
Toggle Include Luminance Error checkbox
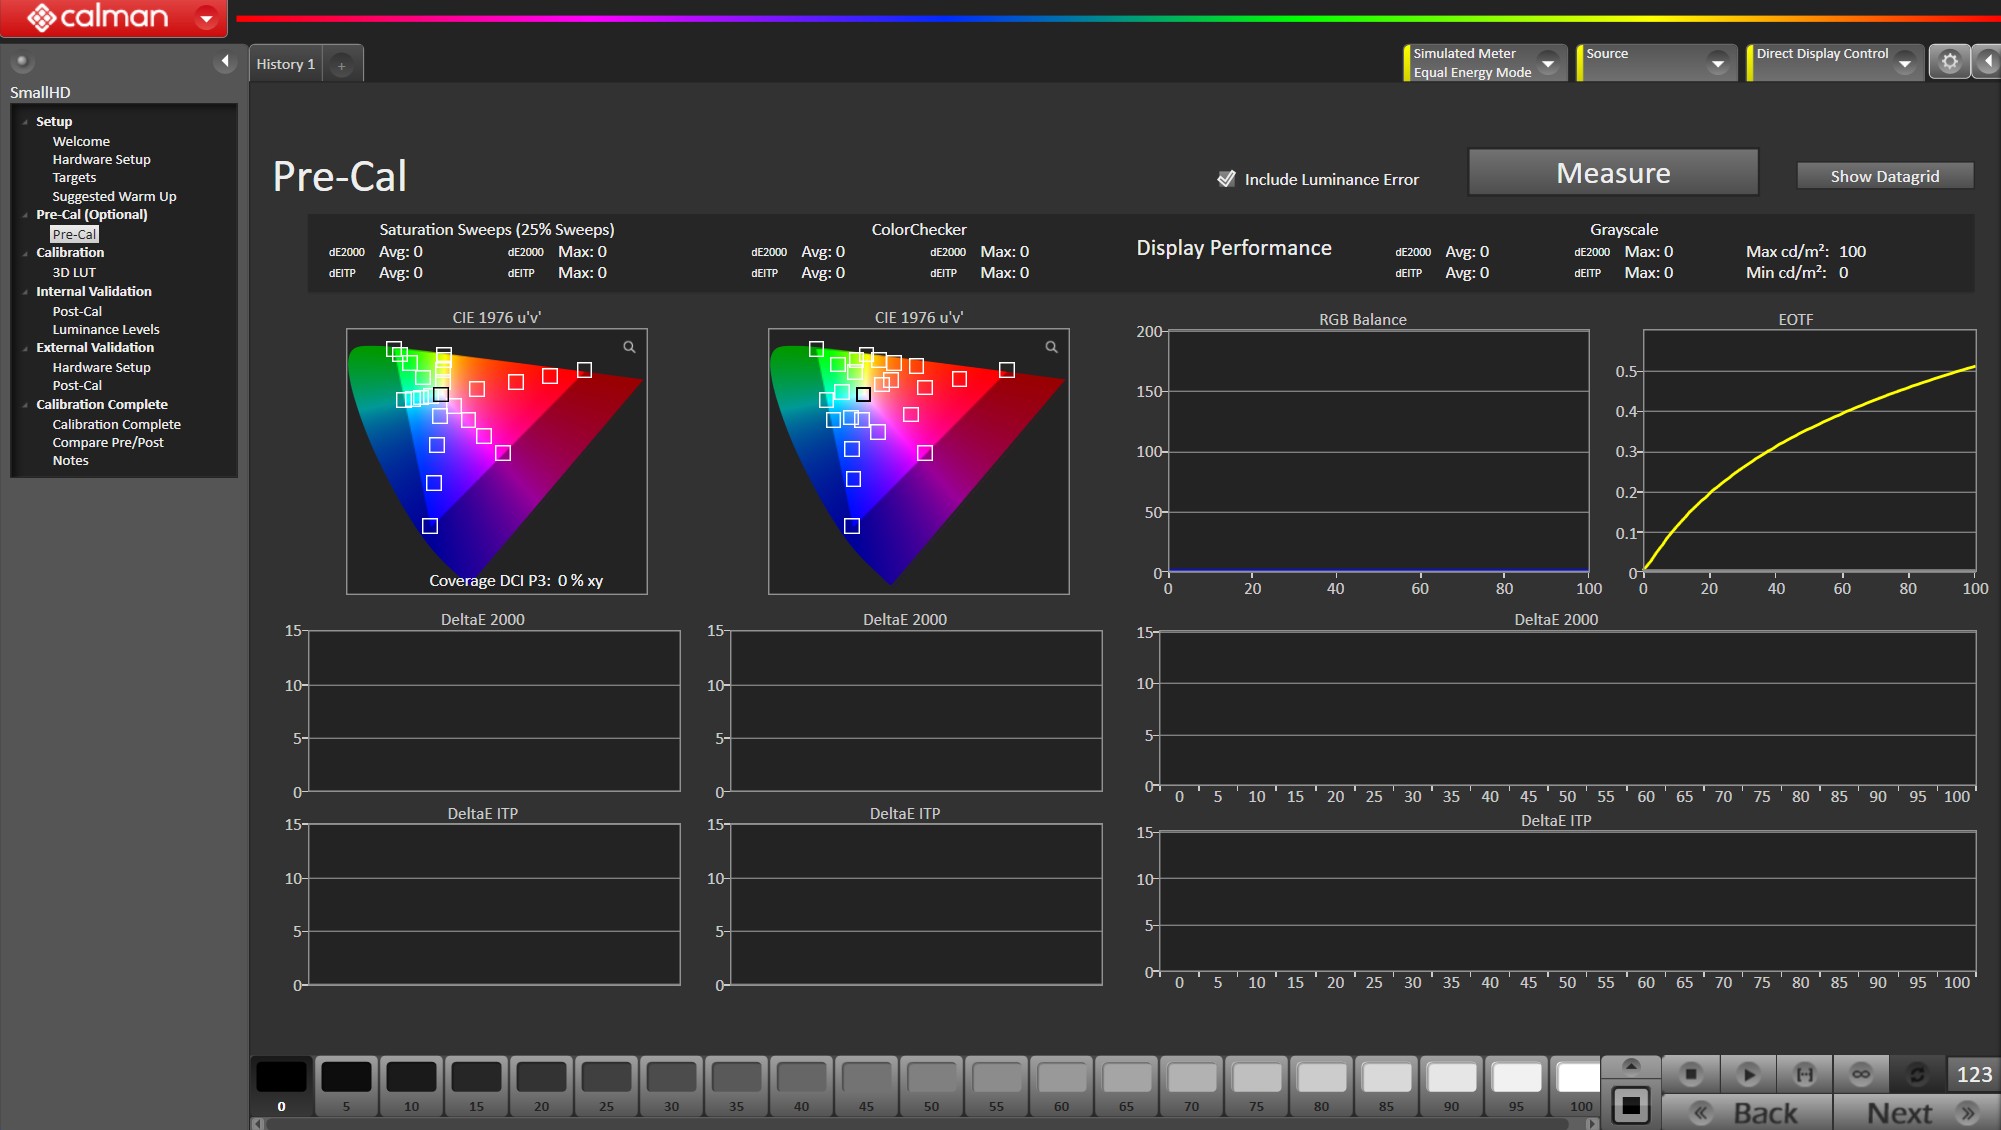pyautogui.click(x=1226, y=179)
